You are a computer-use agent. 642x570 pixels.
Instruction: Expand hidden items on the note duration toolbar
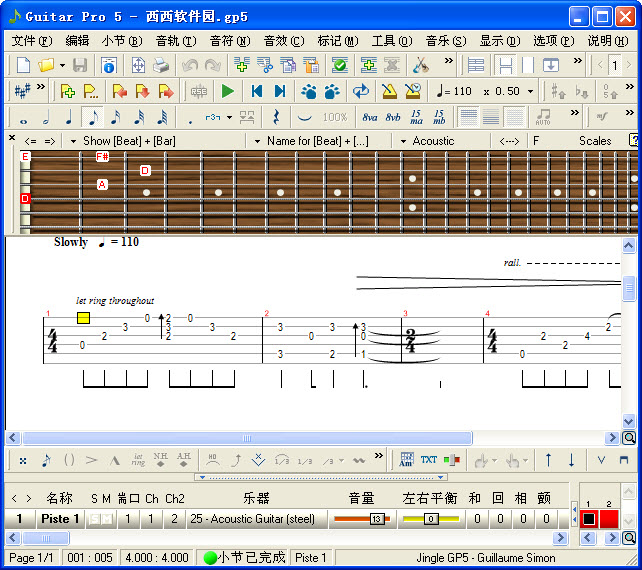pyautogui.click(x=575, y=112)
